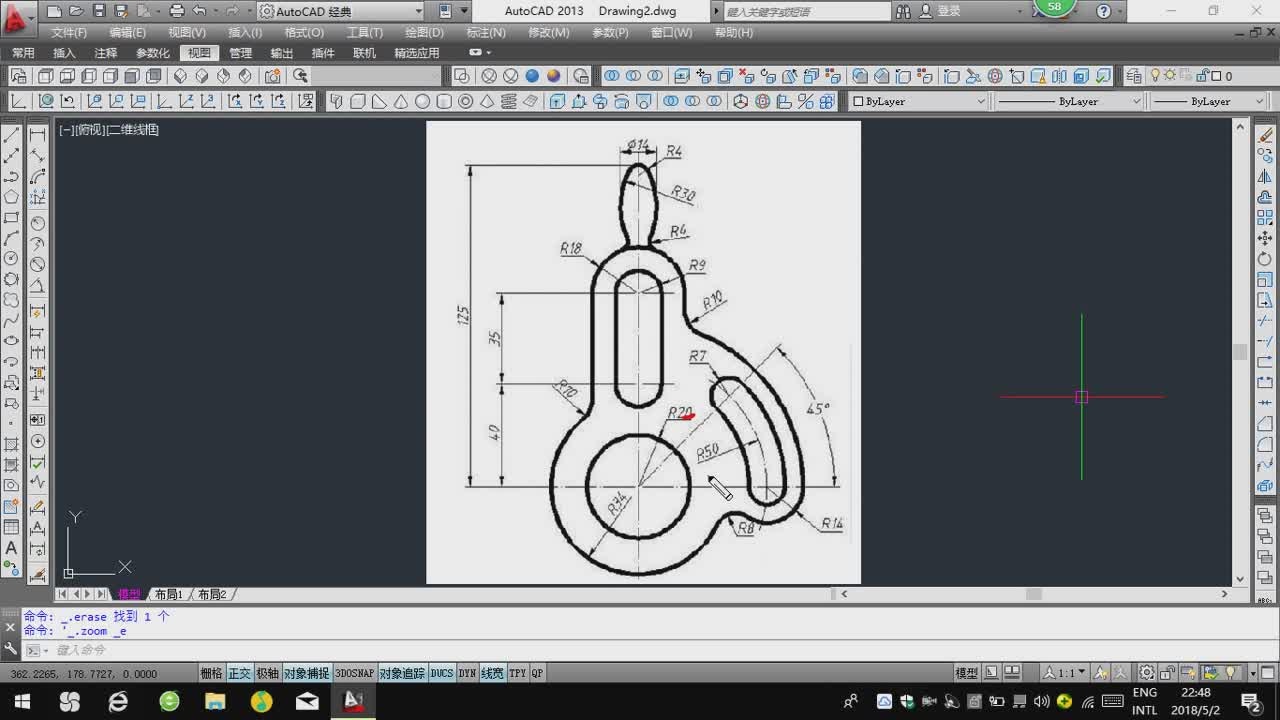Click the workspace switching gear icon in status bar

1147,673
